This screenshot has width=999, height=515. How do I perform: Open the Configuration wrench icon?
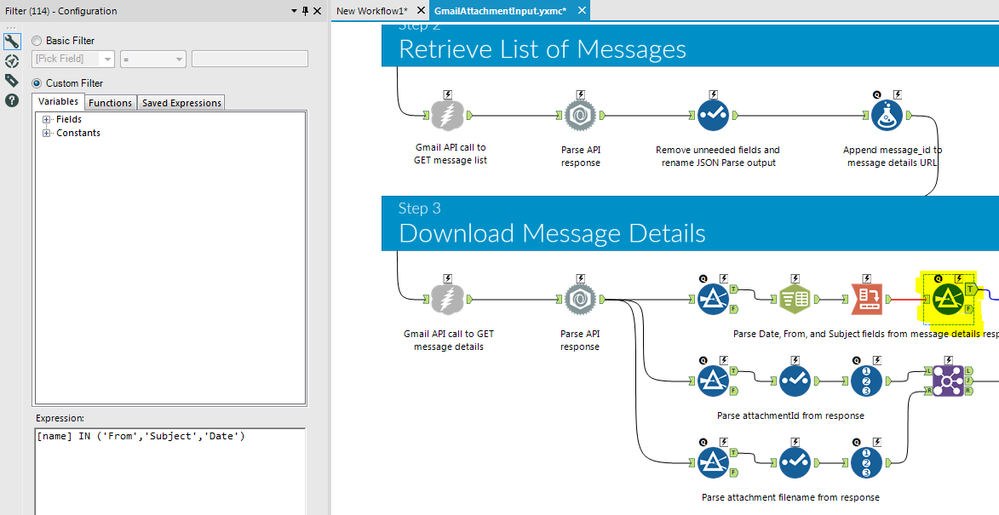point(11,42)
